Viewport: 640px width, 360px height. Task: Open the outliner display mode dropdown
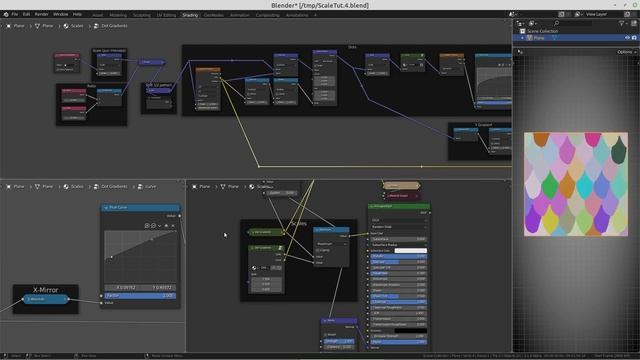[533, 24]
